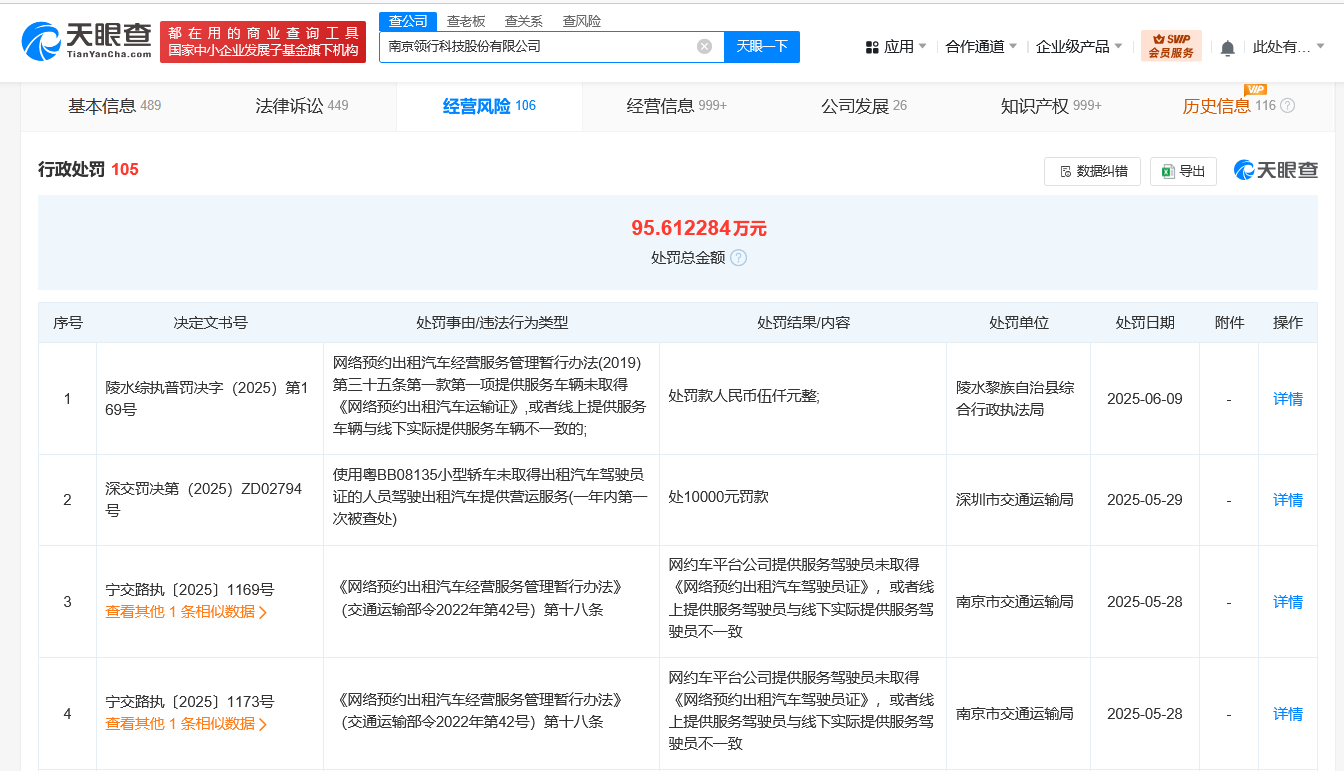This screenshot has height=771, width=1344.
Task: Click the date 2025-06-09
Action: tap(1145, 399)
